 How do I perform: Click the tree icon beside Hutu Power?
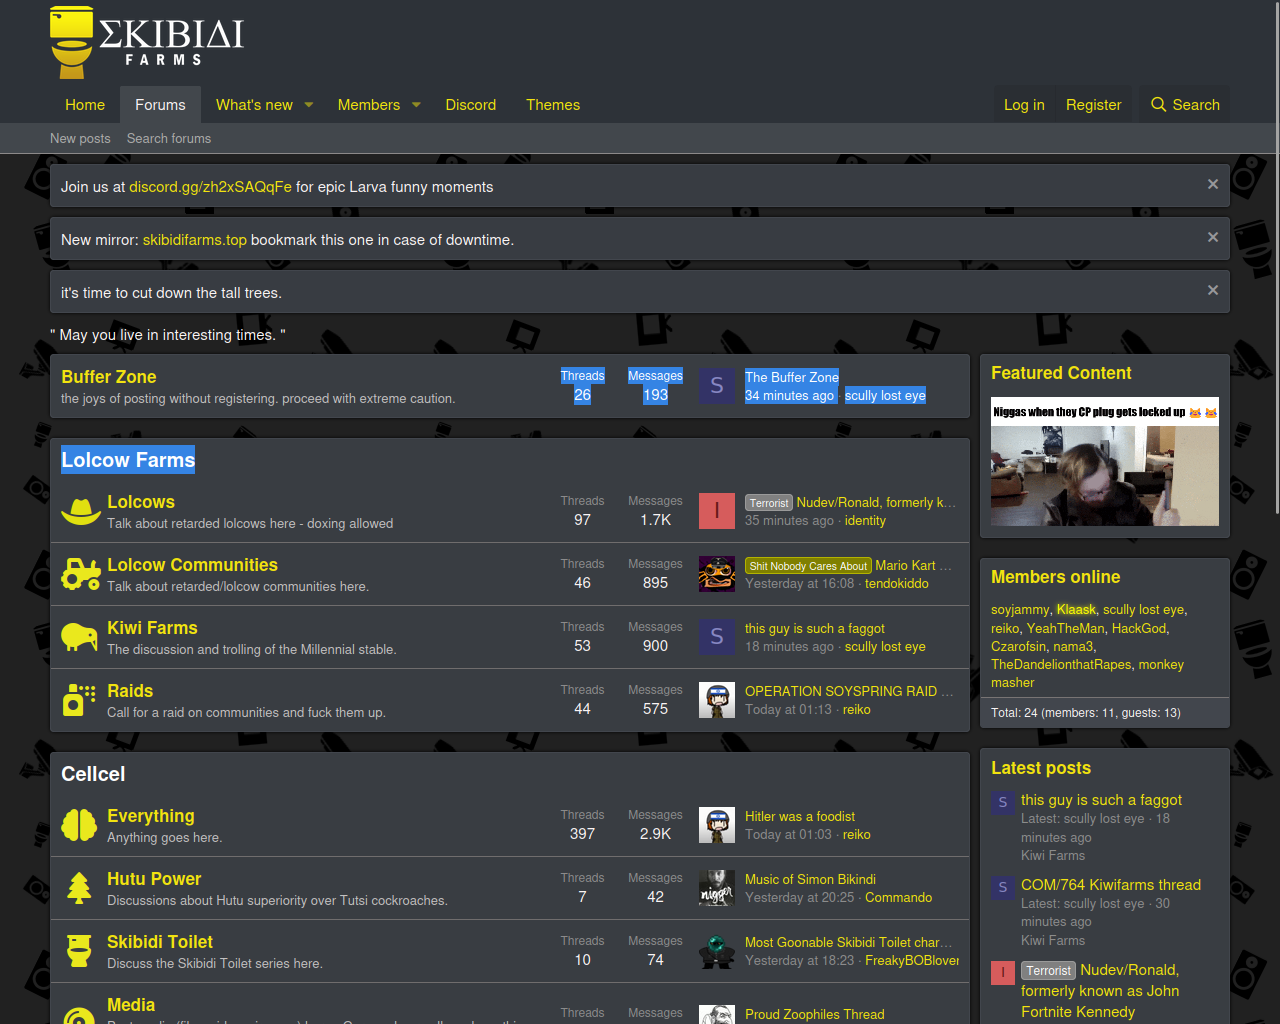point(79,888)
